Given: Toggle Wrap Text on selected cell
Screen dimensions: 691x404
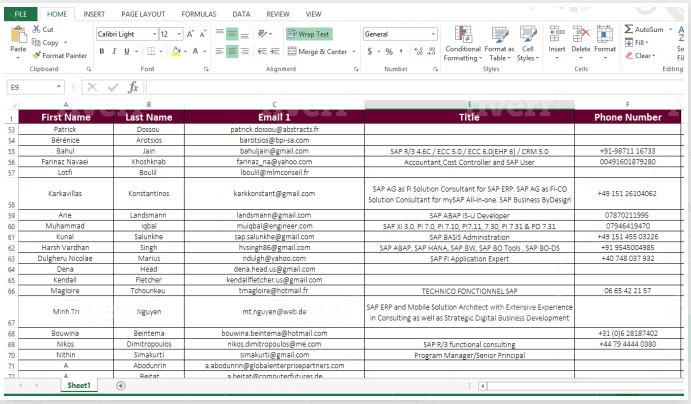Looking at the screenshot, I should (x=308, y=34).
